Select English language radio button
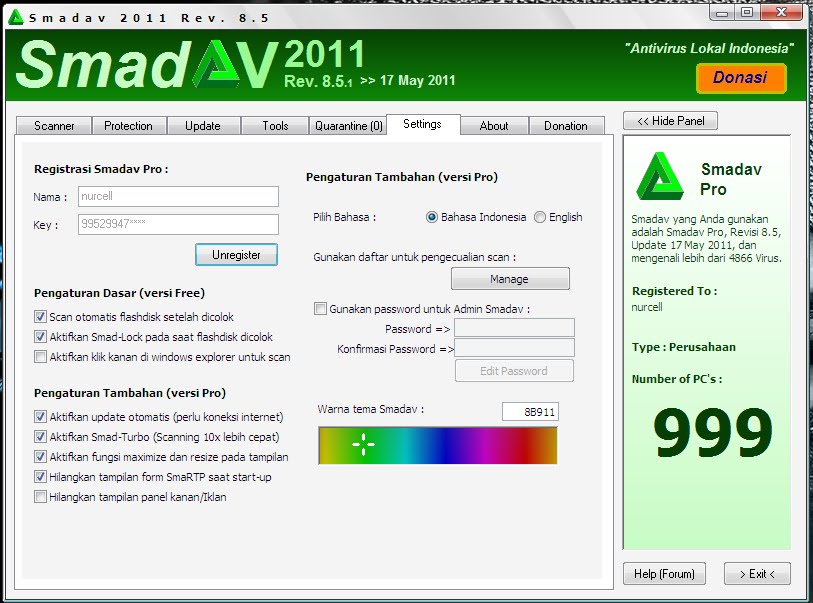The width and height of the screenshot is (813, 603). [540, 217]
